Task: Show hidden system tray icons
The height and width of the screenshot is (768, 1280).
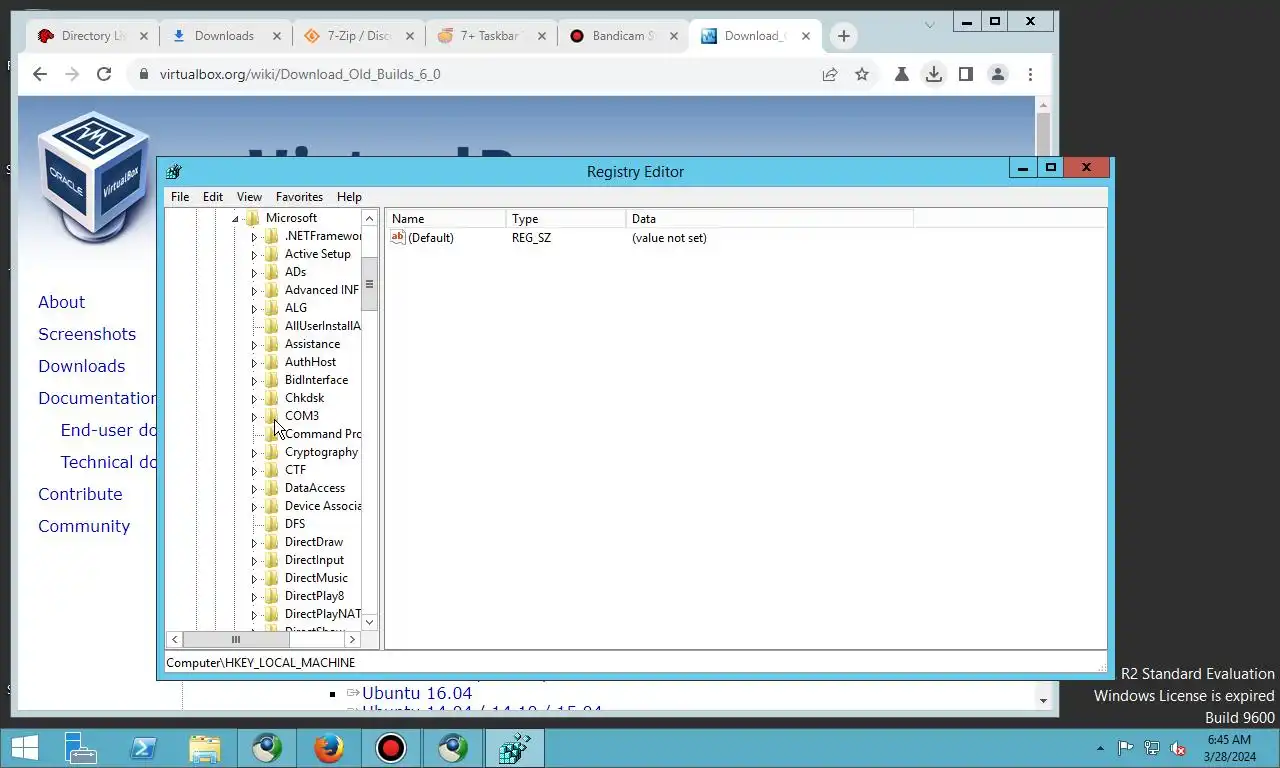Action: tap(1101, 748)
